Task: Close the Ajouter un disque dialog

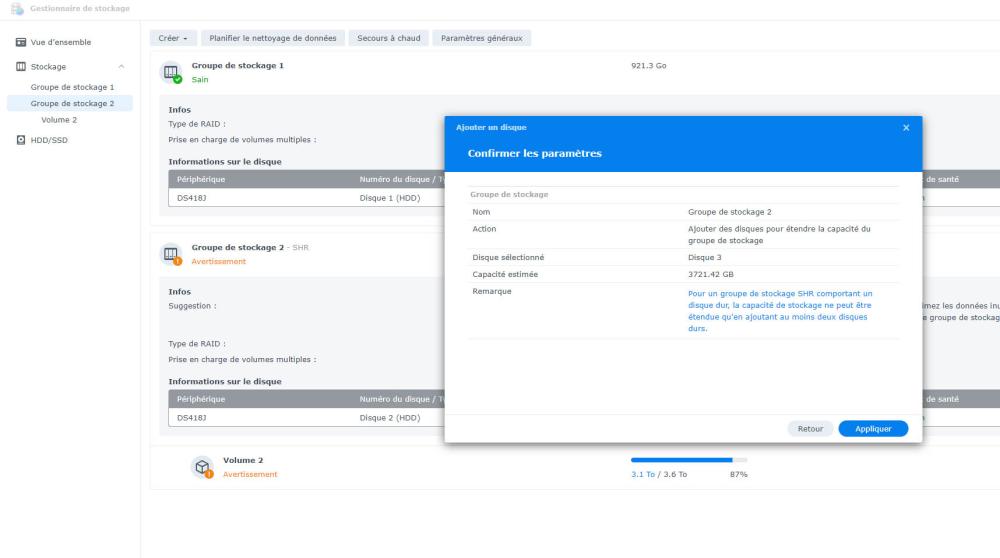Action: point(906,127)
